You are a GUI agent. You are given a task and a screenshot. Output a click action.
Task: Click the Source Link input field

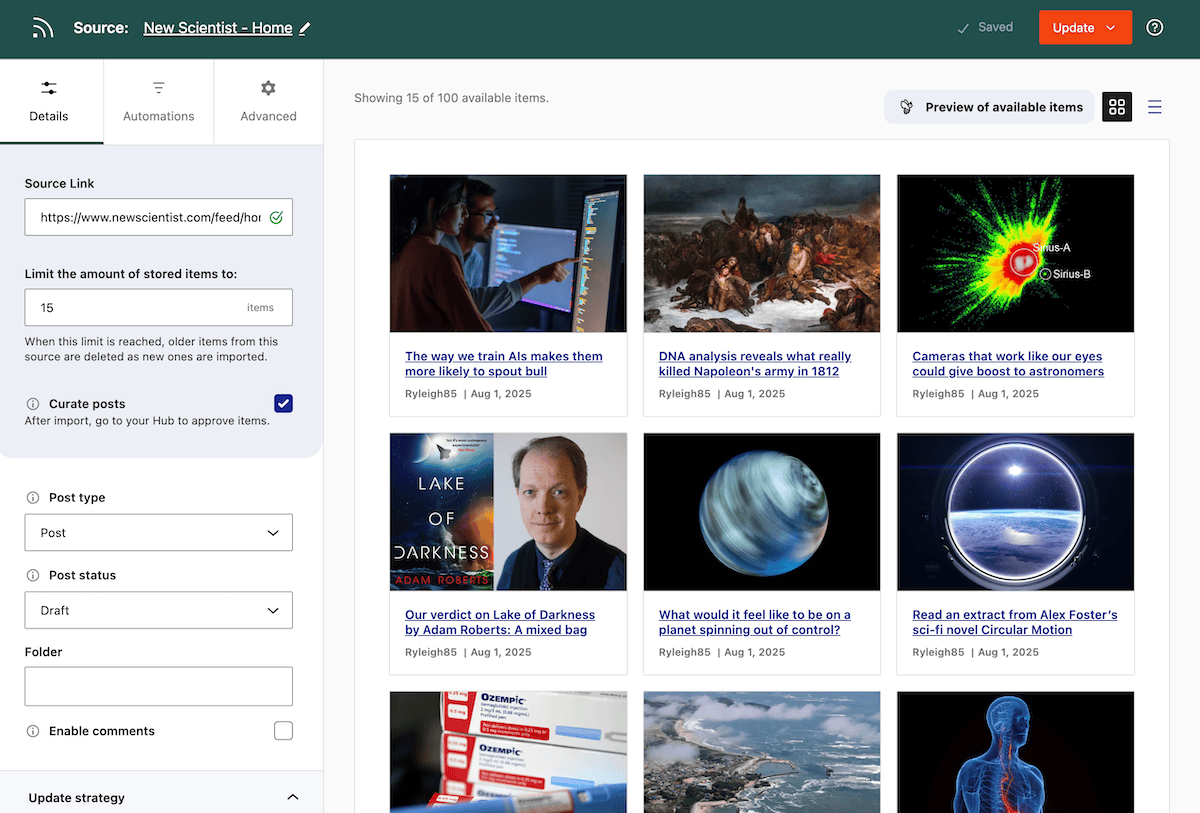pos(159,217)
